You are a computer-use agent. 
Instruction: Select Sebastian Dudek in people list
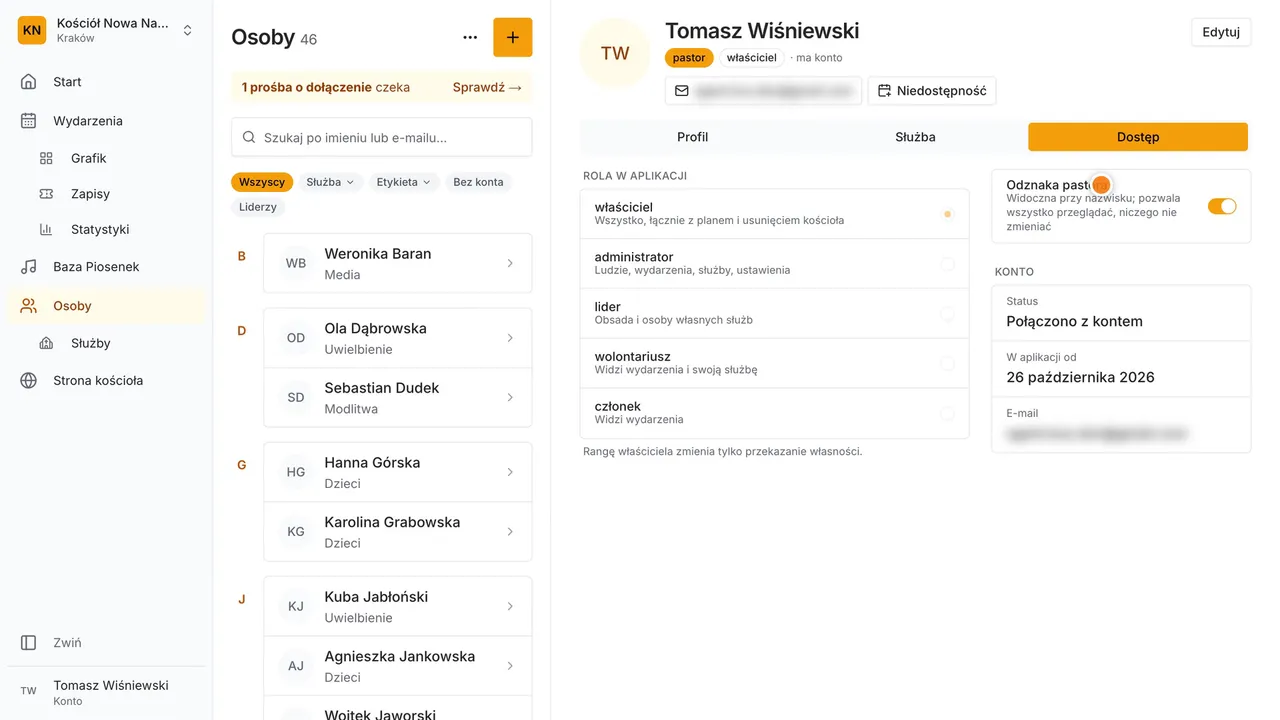(398, 397)
